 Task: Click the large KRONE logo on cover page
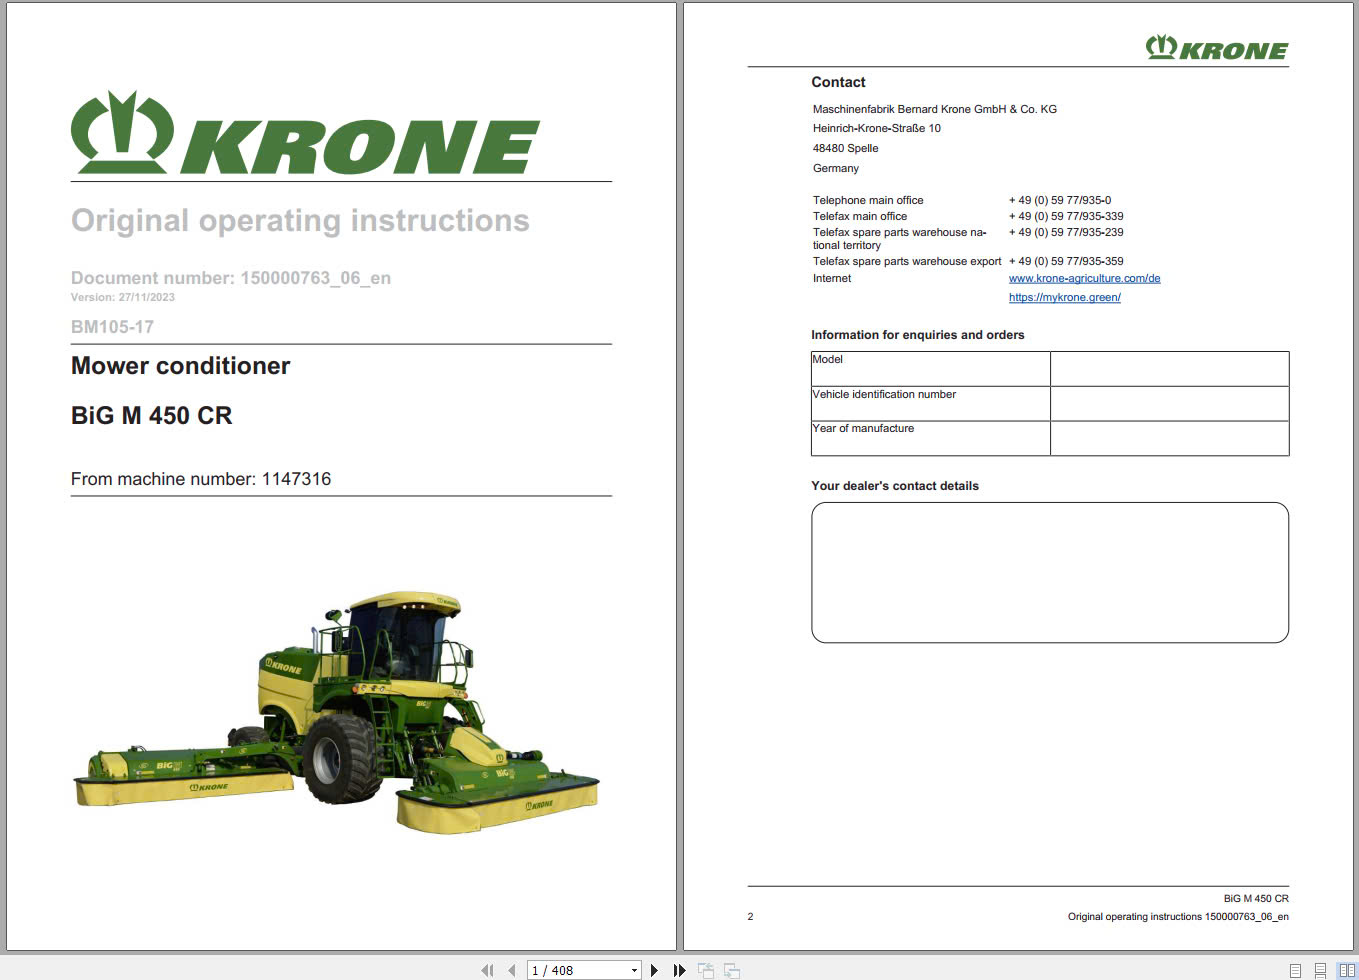[x=305, y=133]
